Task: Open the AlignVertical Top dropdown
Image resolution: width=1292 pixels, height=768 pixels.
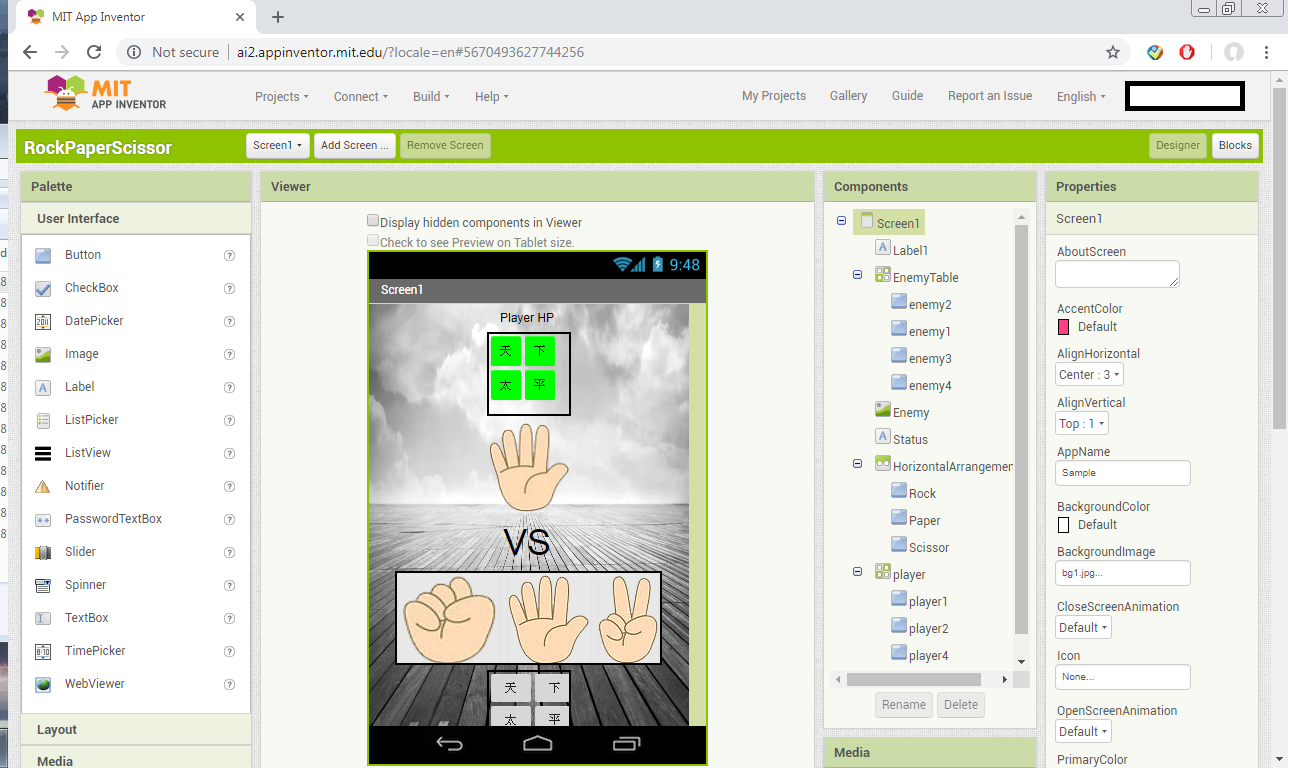Action: click(x=1082, y=424)
